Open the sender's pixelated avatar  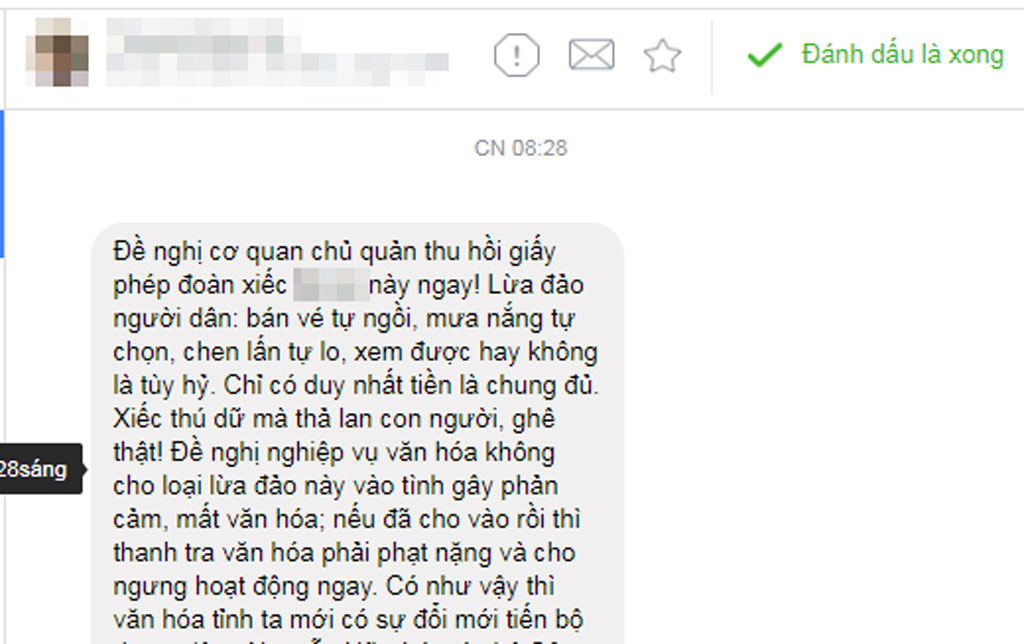tap(57, 52)
